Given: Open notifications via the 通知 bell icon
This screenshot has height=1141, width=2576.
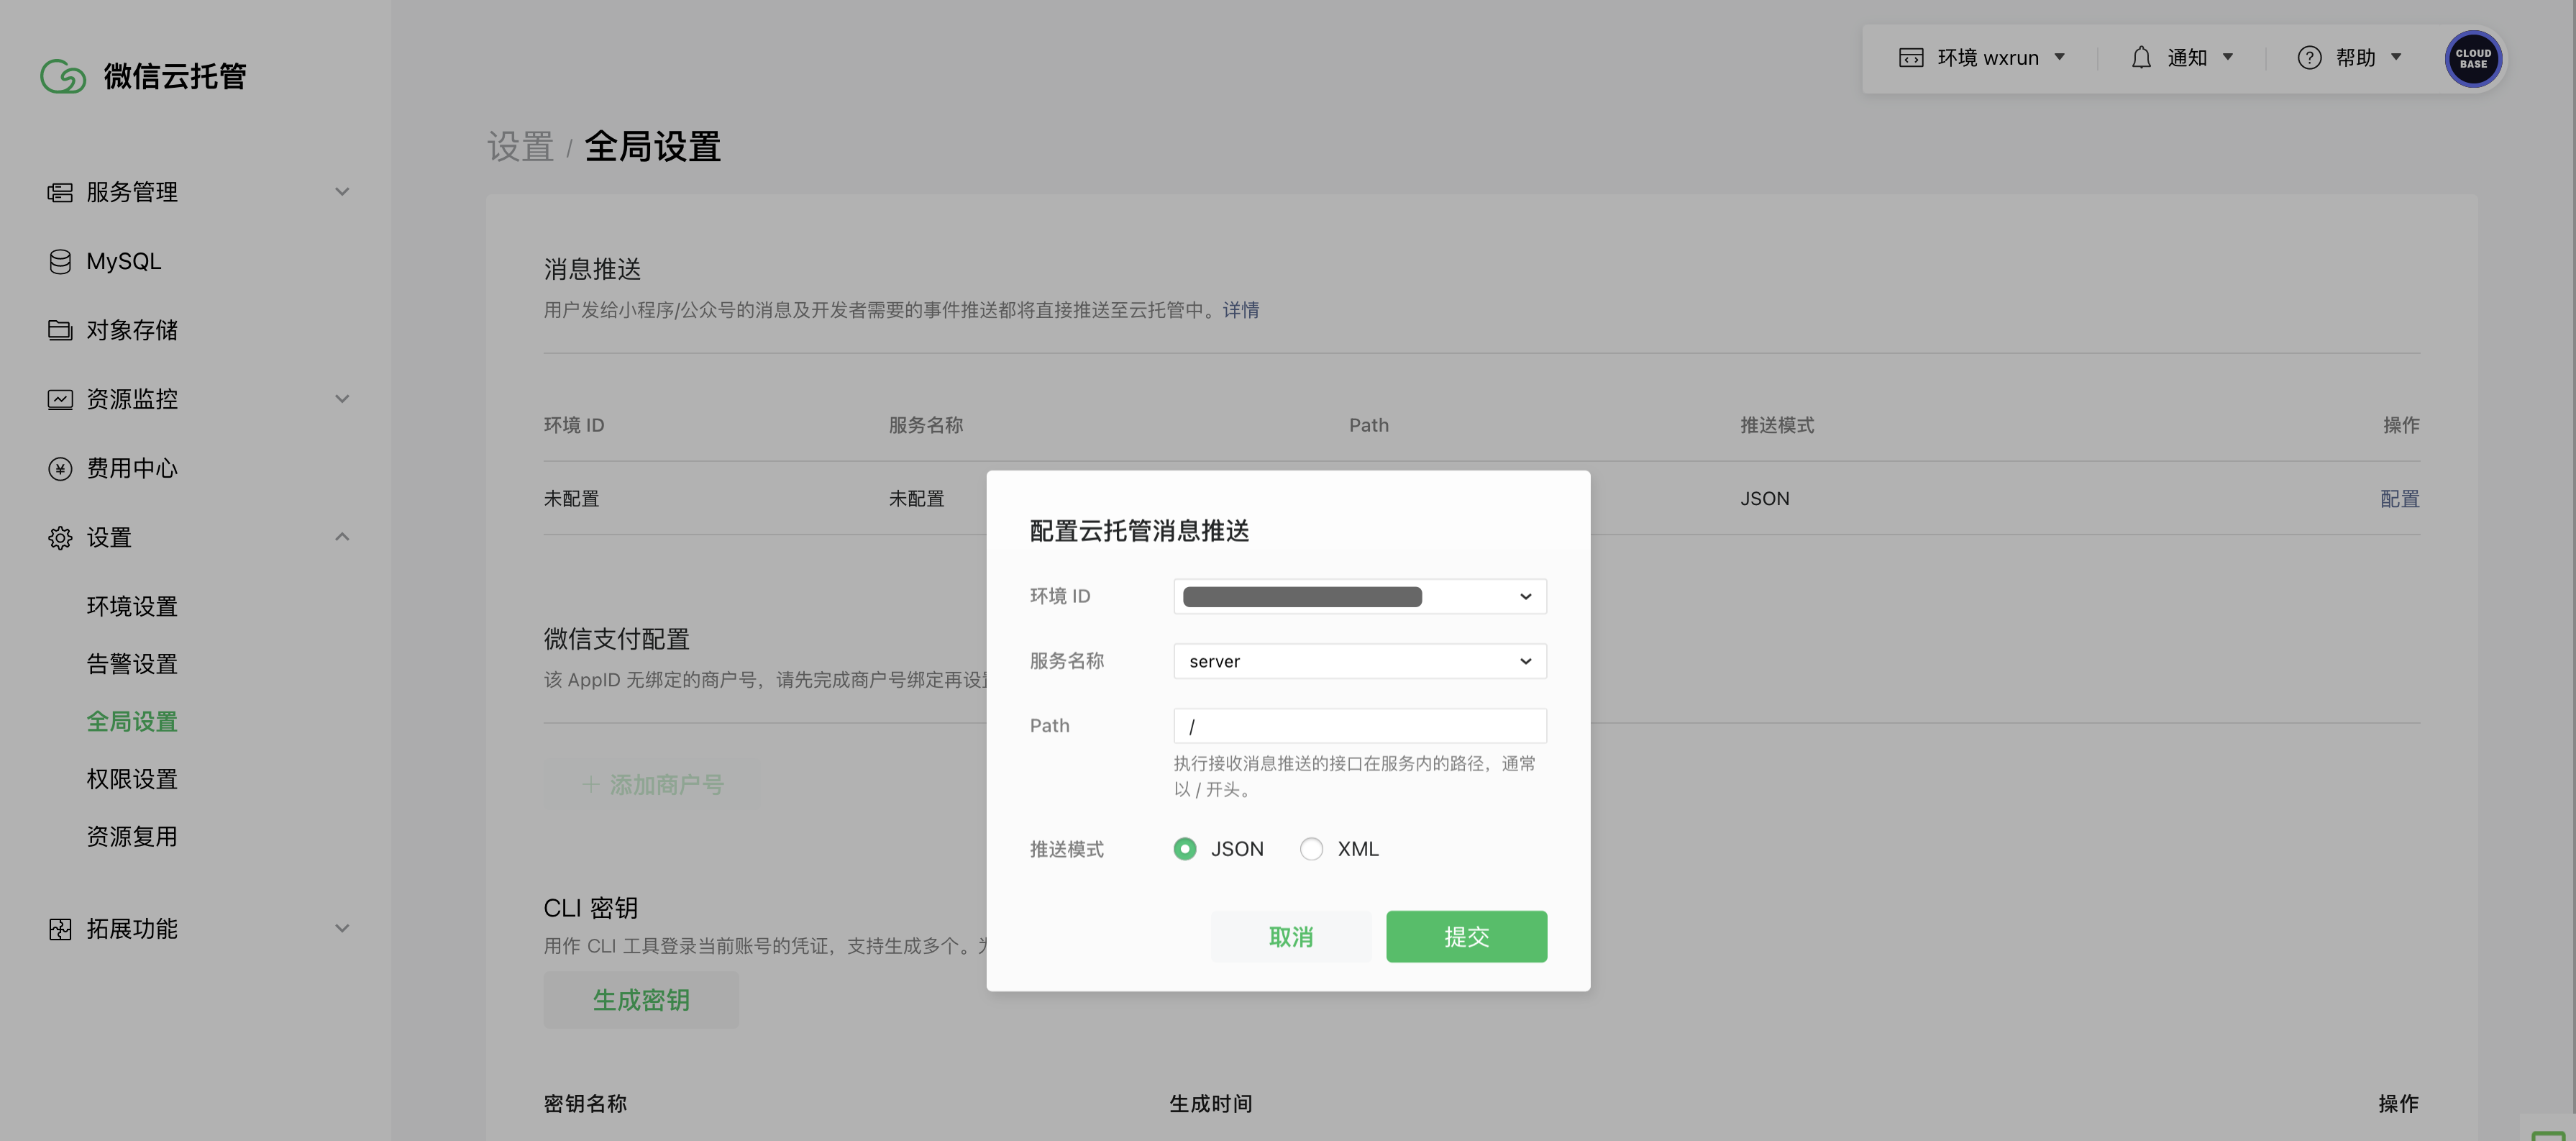Looking at the screenshot, I should tap(2141, 57).
